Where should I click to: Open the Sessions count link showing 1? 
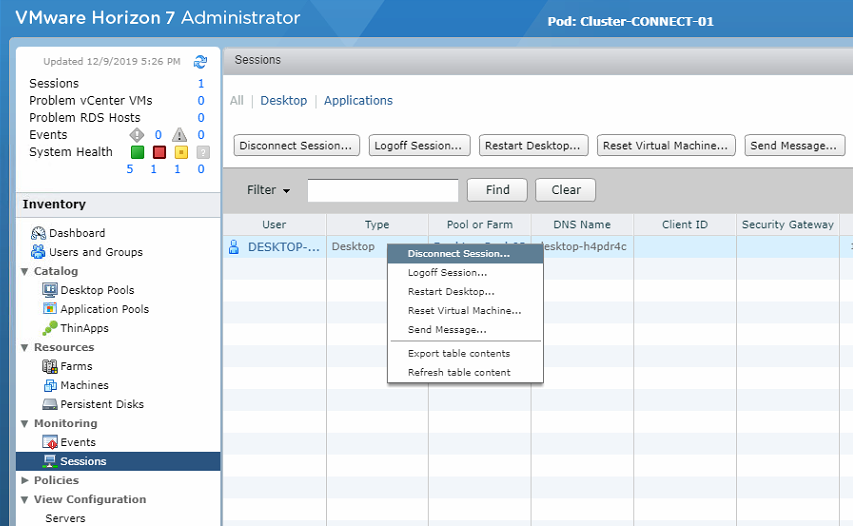[201, 84]
